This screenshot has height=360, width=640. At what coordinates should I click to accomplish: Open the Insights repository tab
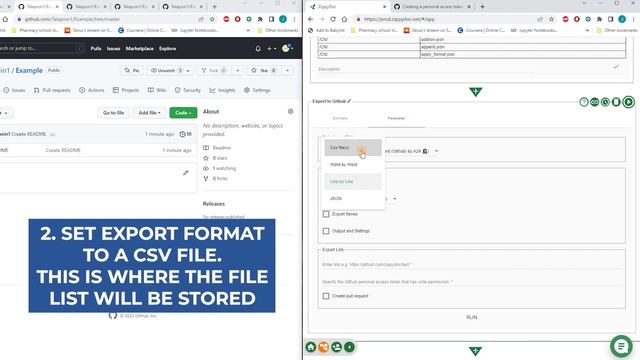[222, 90]
